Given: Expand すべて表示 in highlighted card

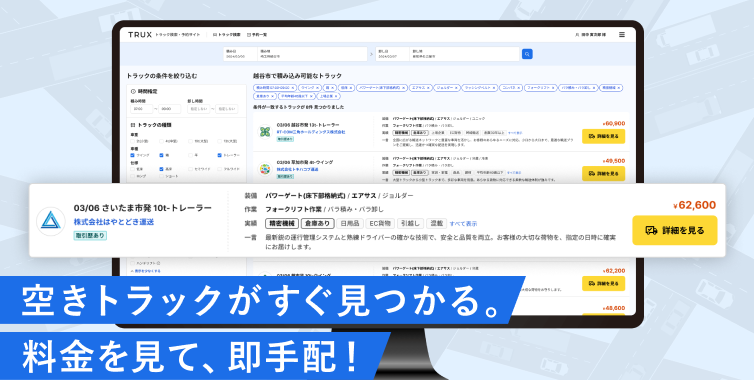Looking at the screenshot, I should point(463,224).
